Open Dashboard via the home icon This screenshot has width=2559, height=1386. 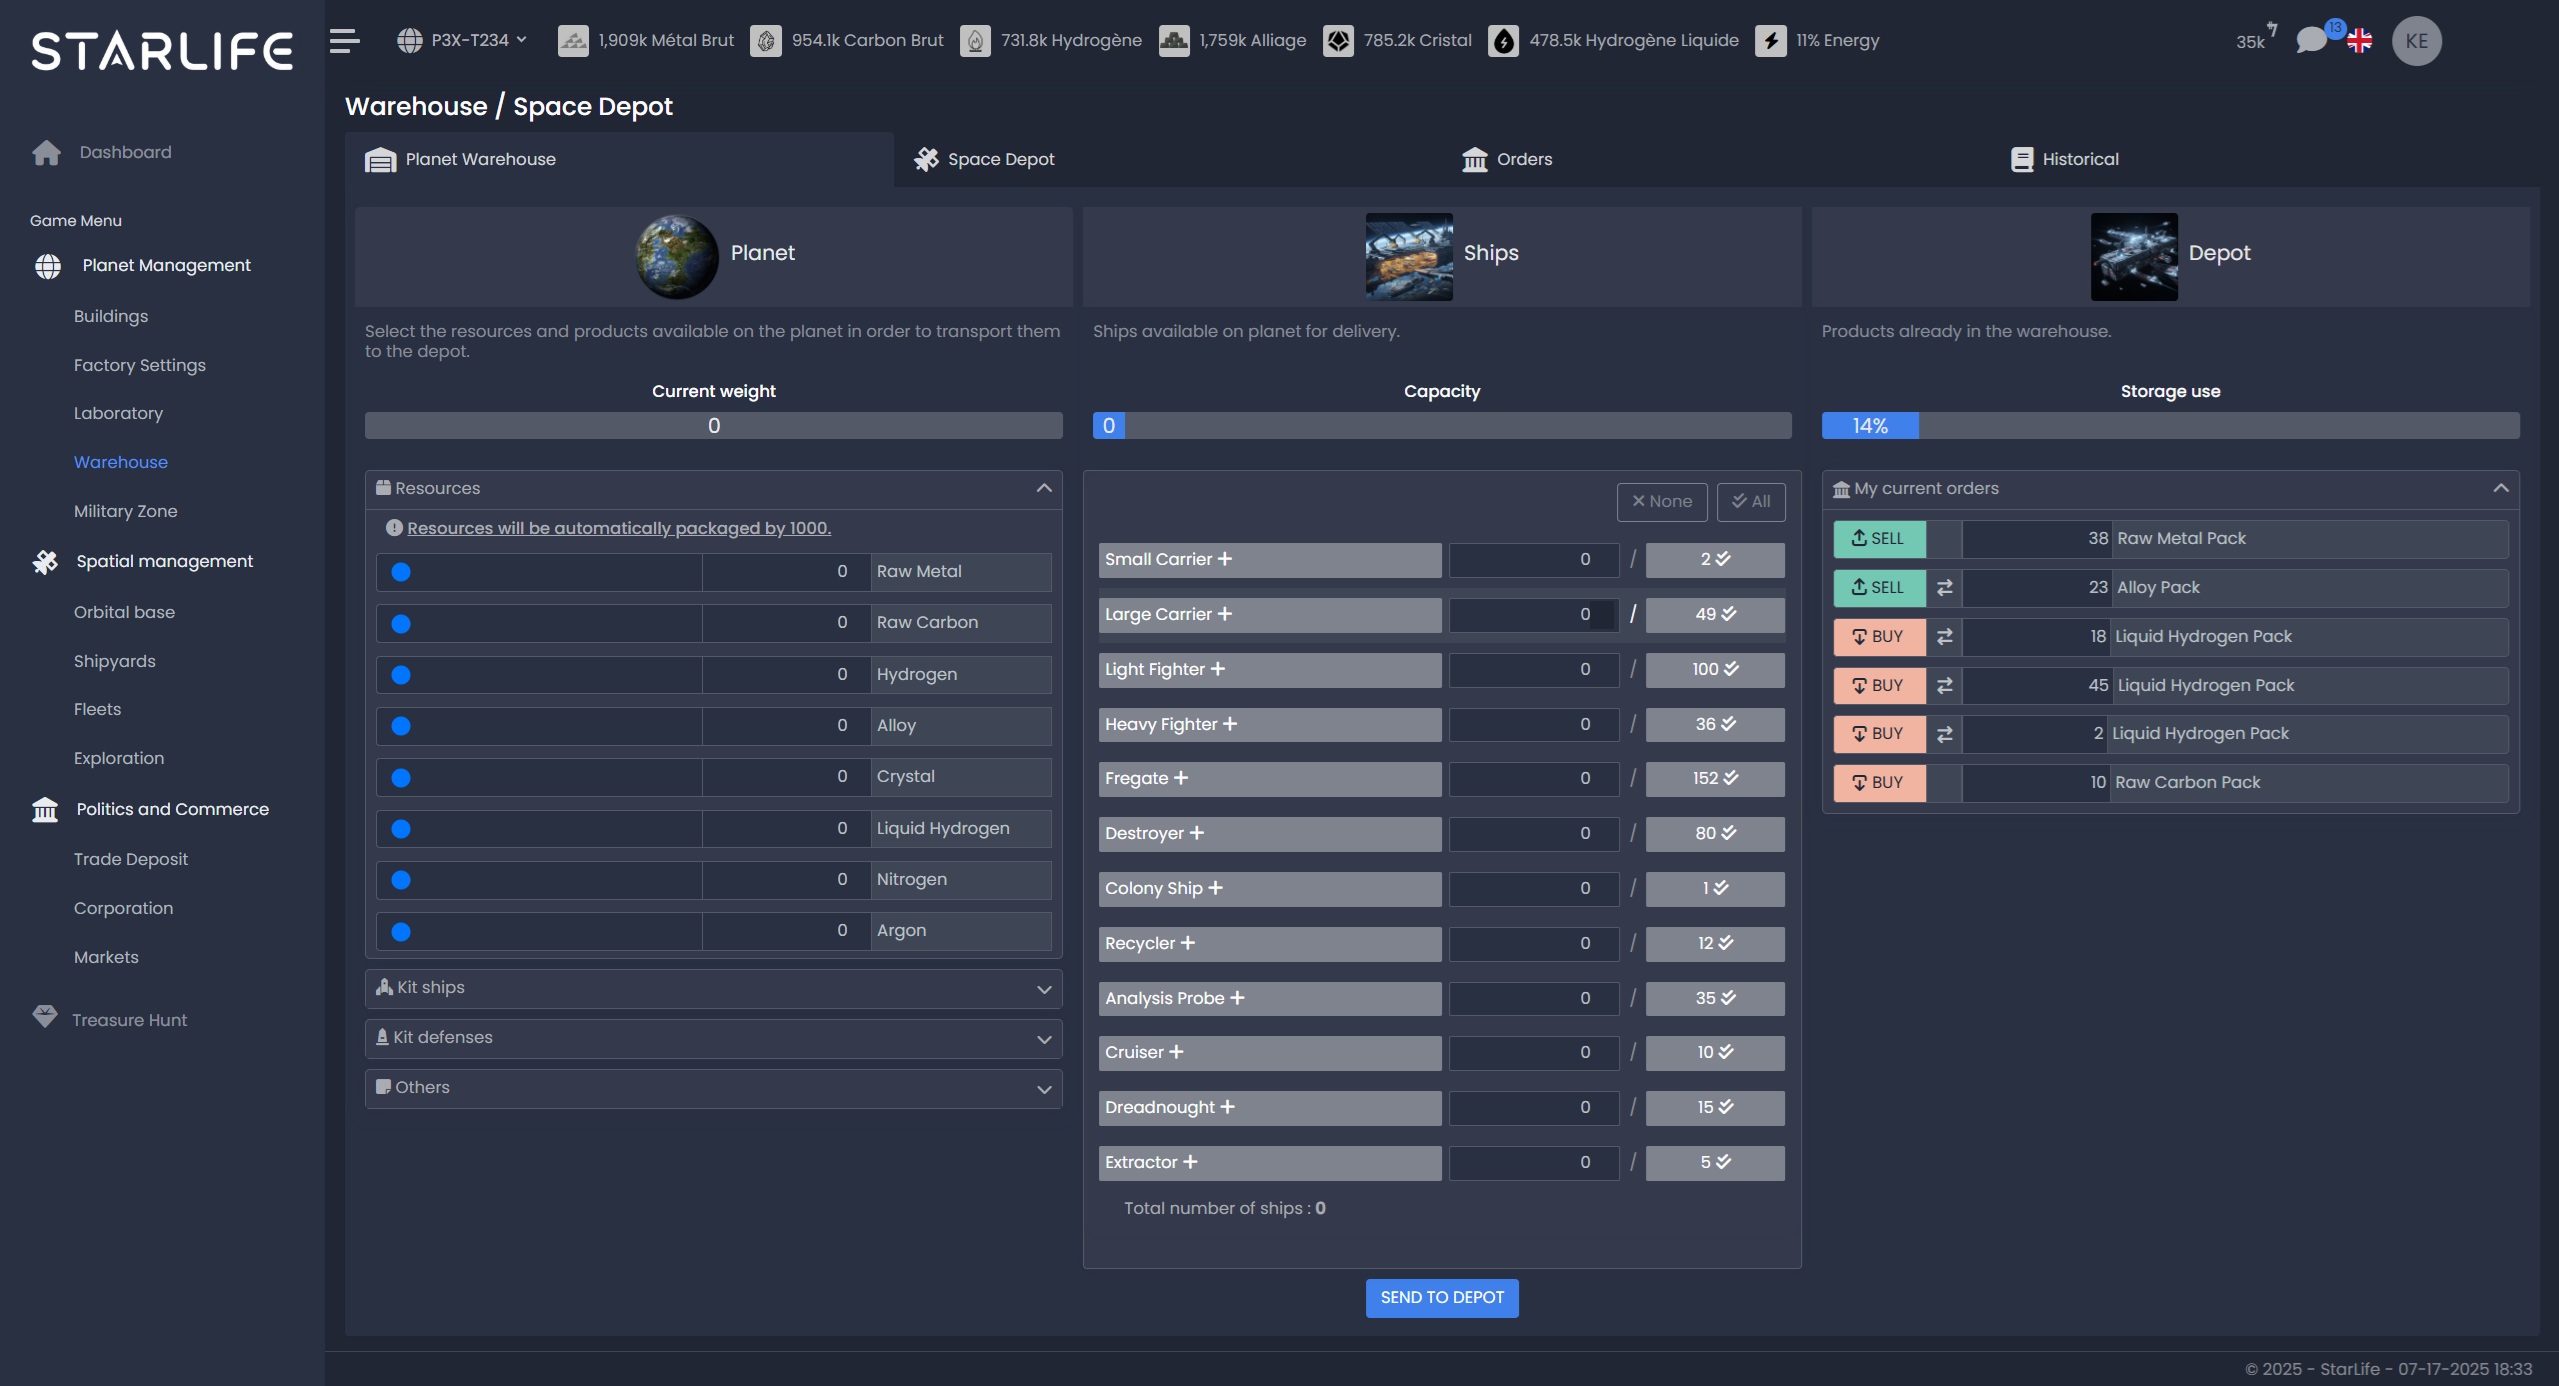pyautogui.click(x=46, y=152)
